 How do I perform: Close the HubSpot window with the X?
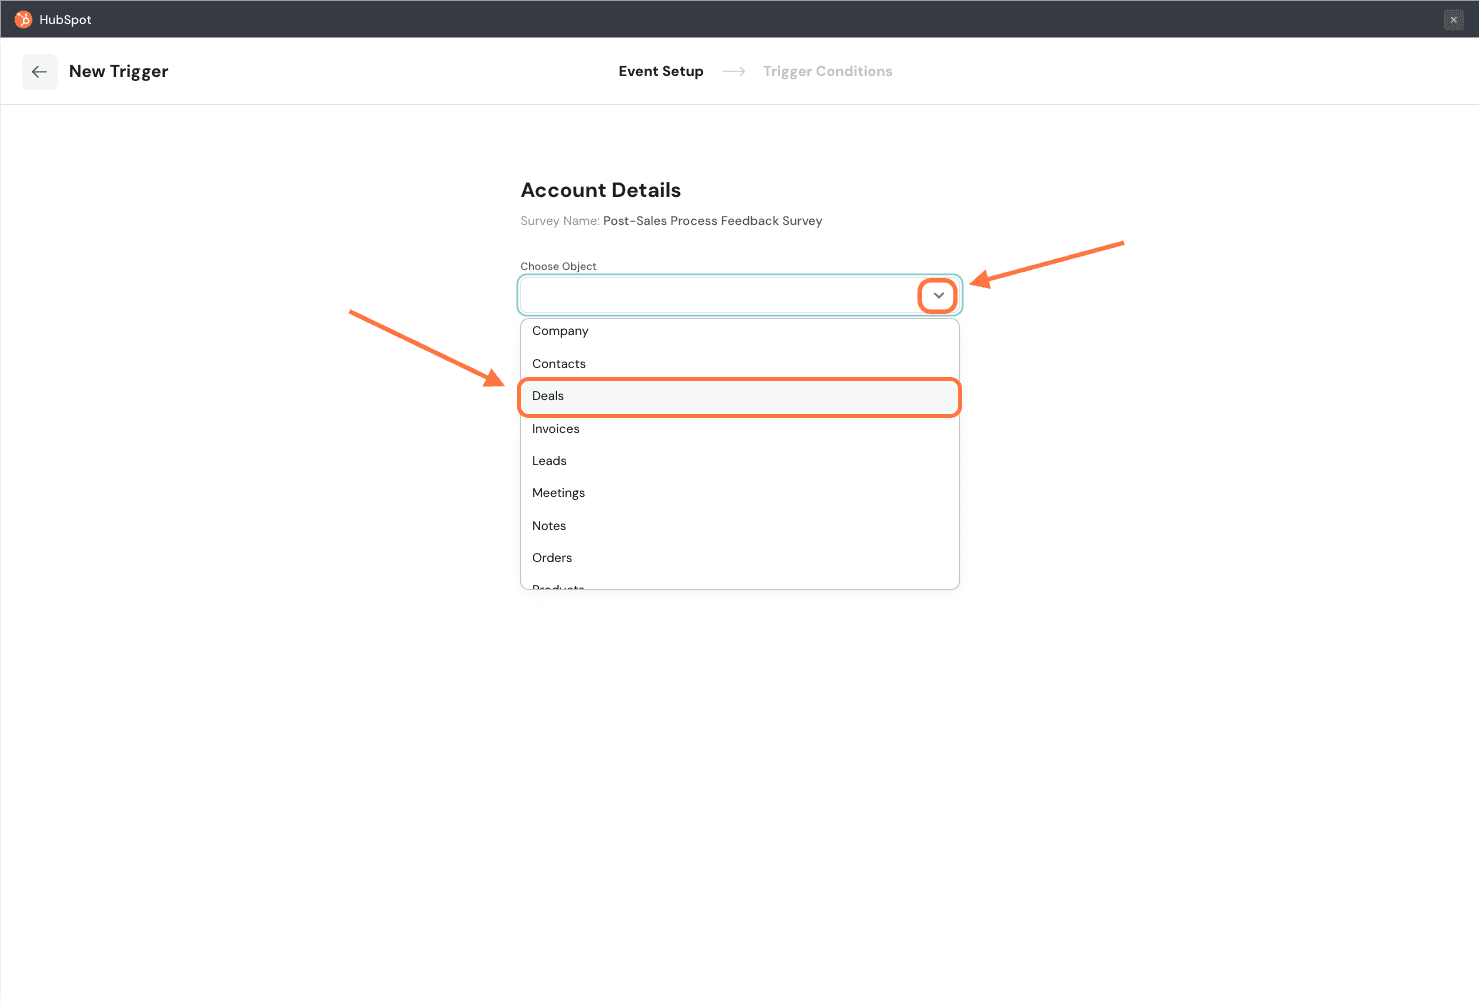click(x=1453, y=20)
